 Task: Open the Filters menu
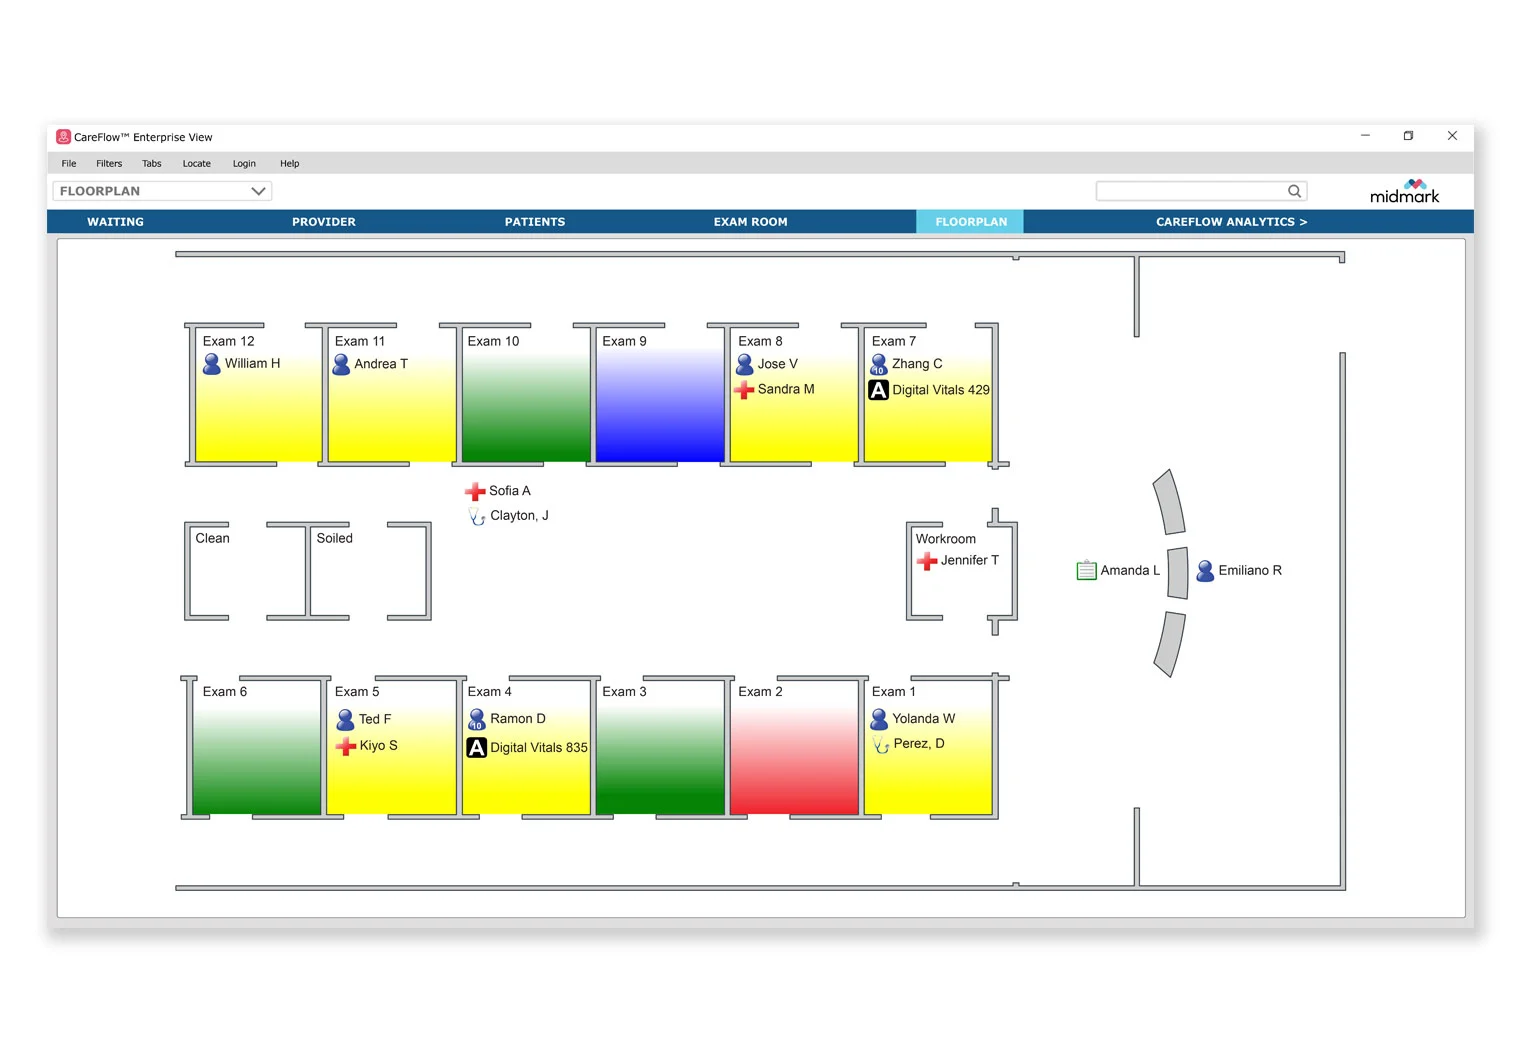108,163
